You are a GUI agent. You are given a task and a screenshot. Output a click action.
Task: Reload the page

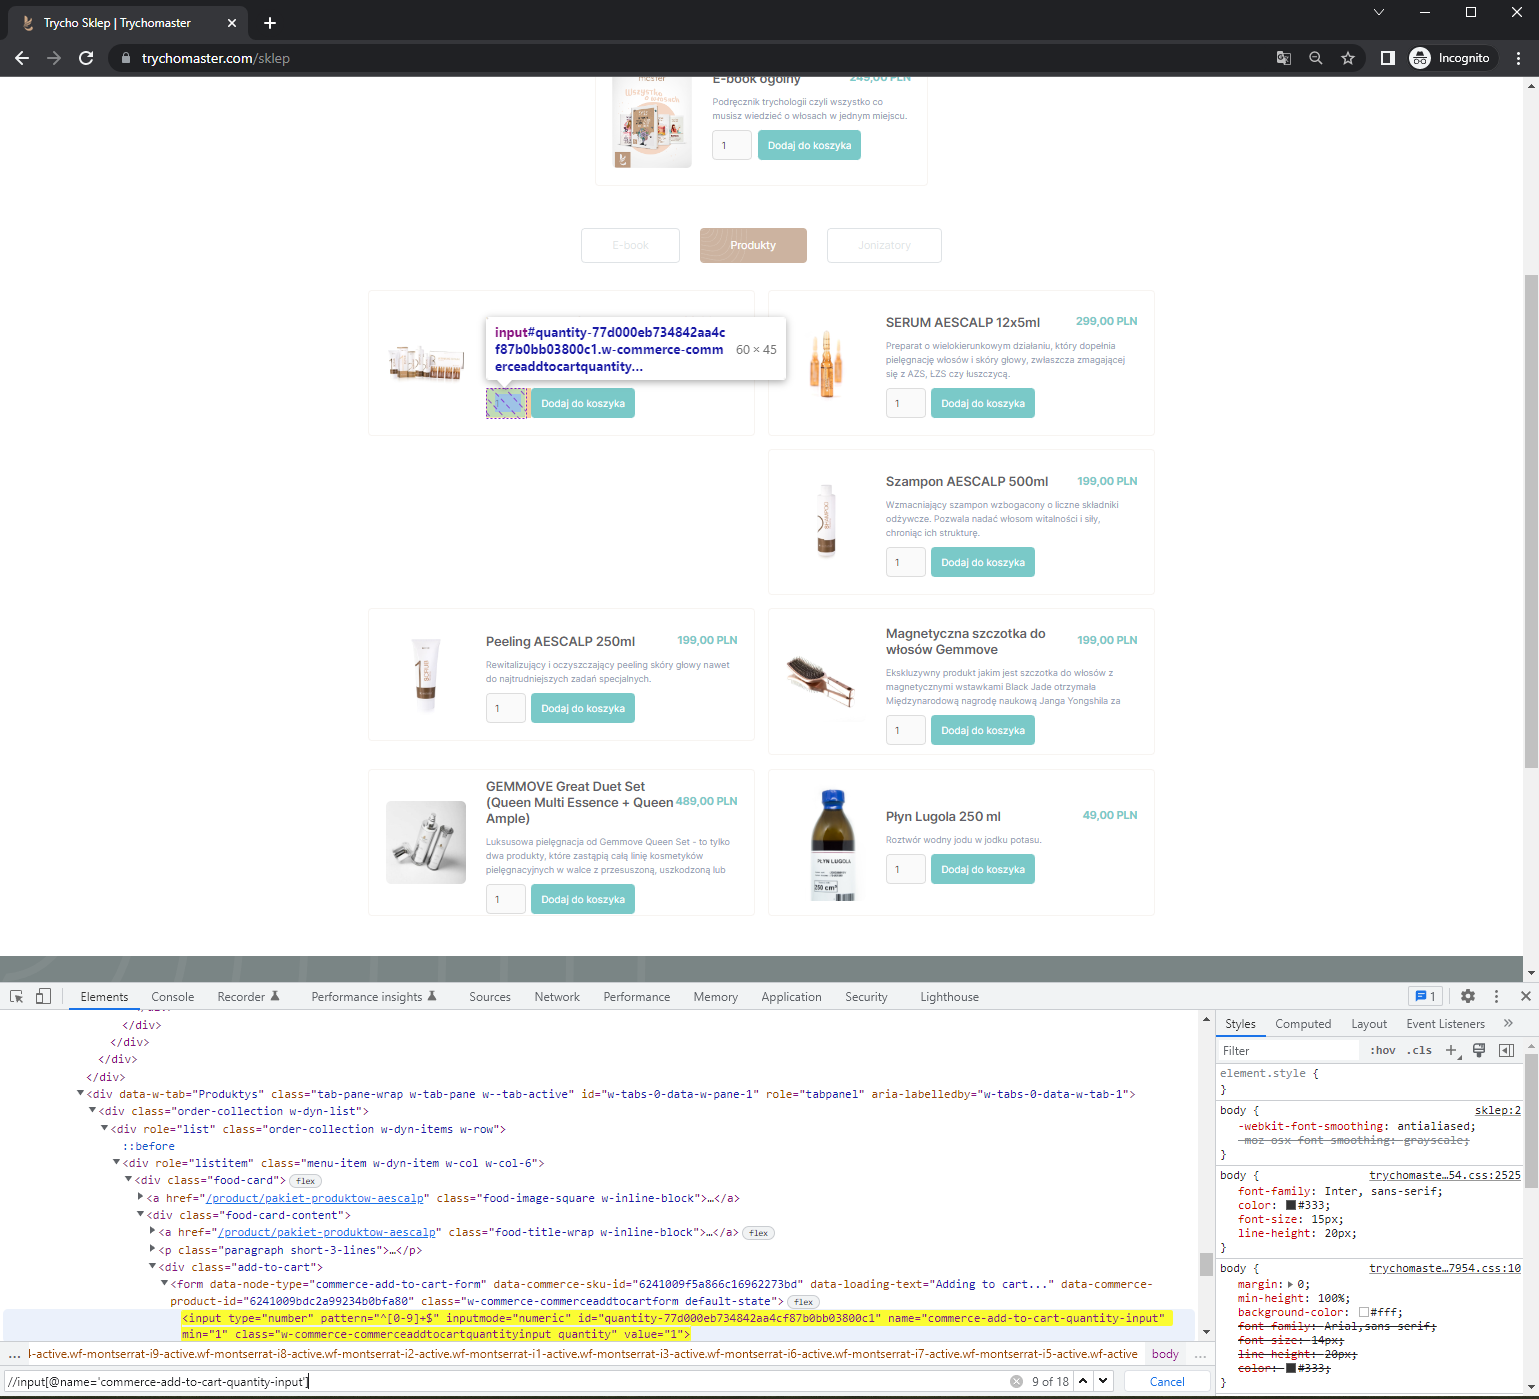tap(86, 58)
